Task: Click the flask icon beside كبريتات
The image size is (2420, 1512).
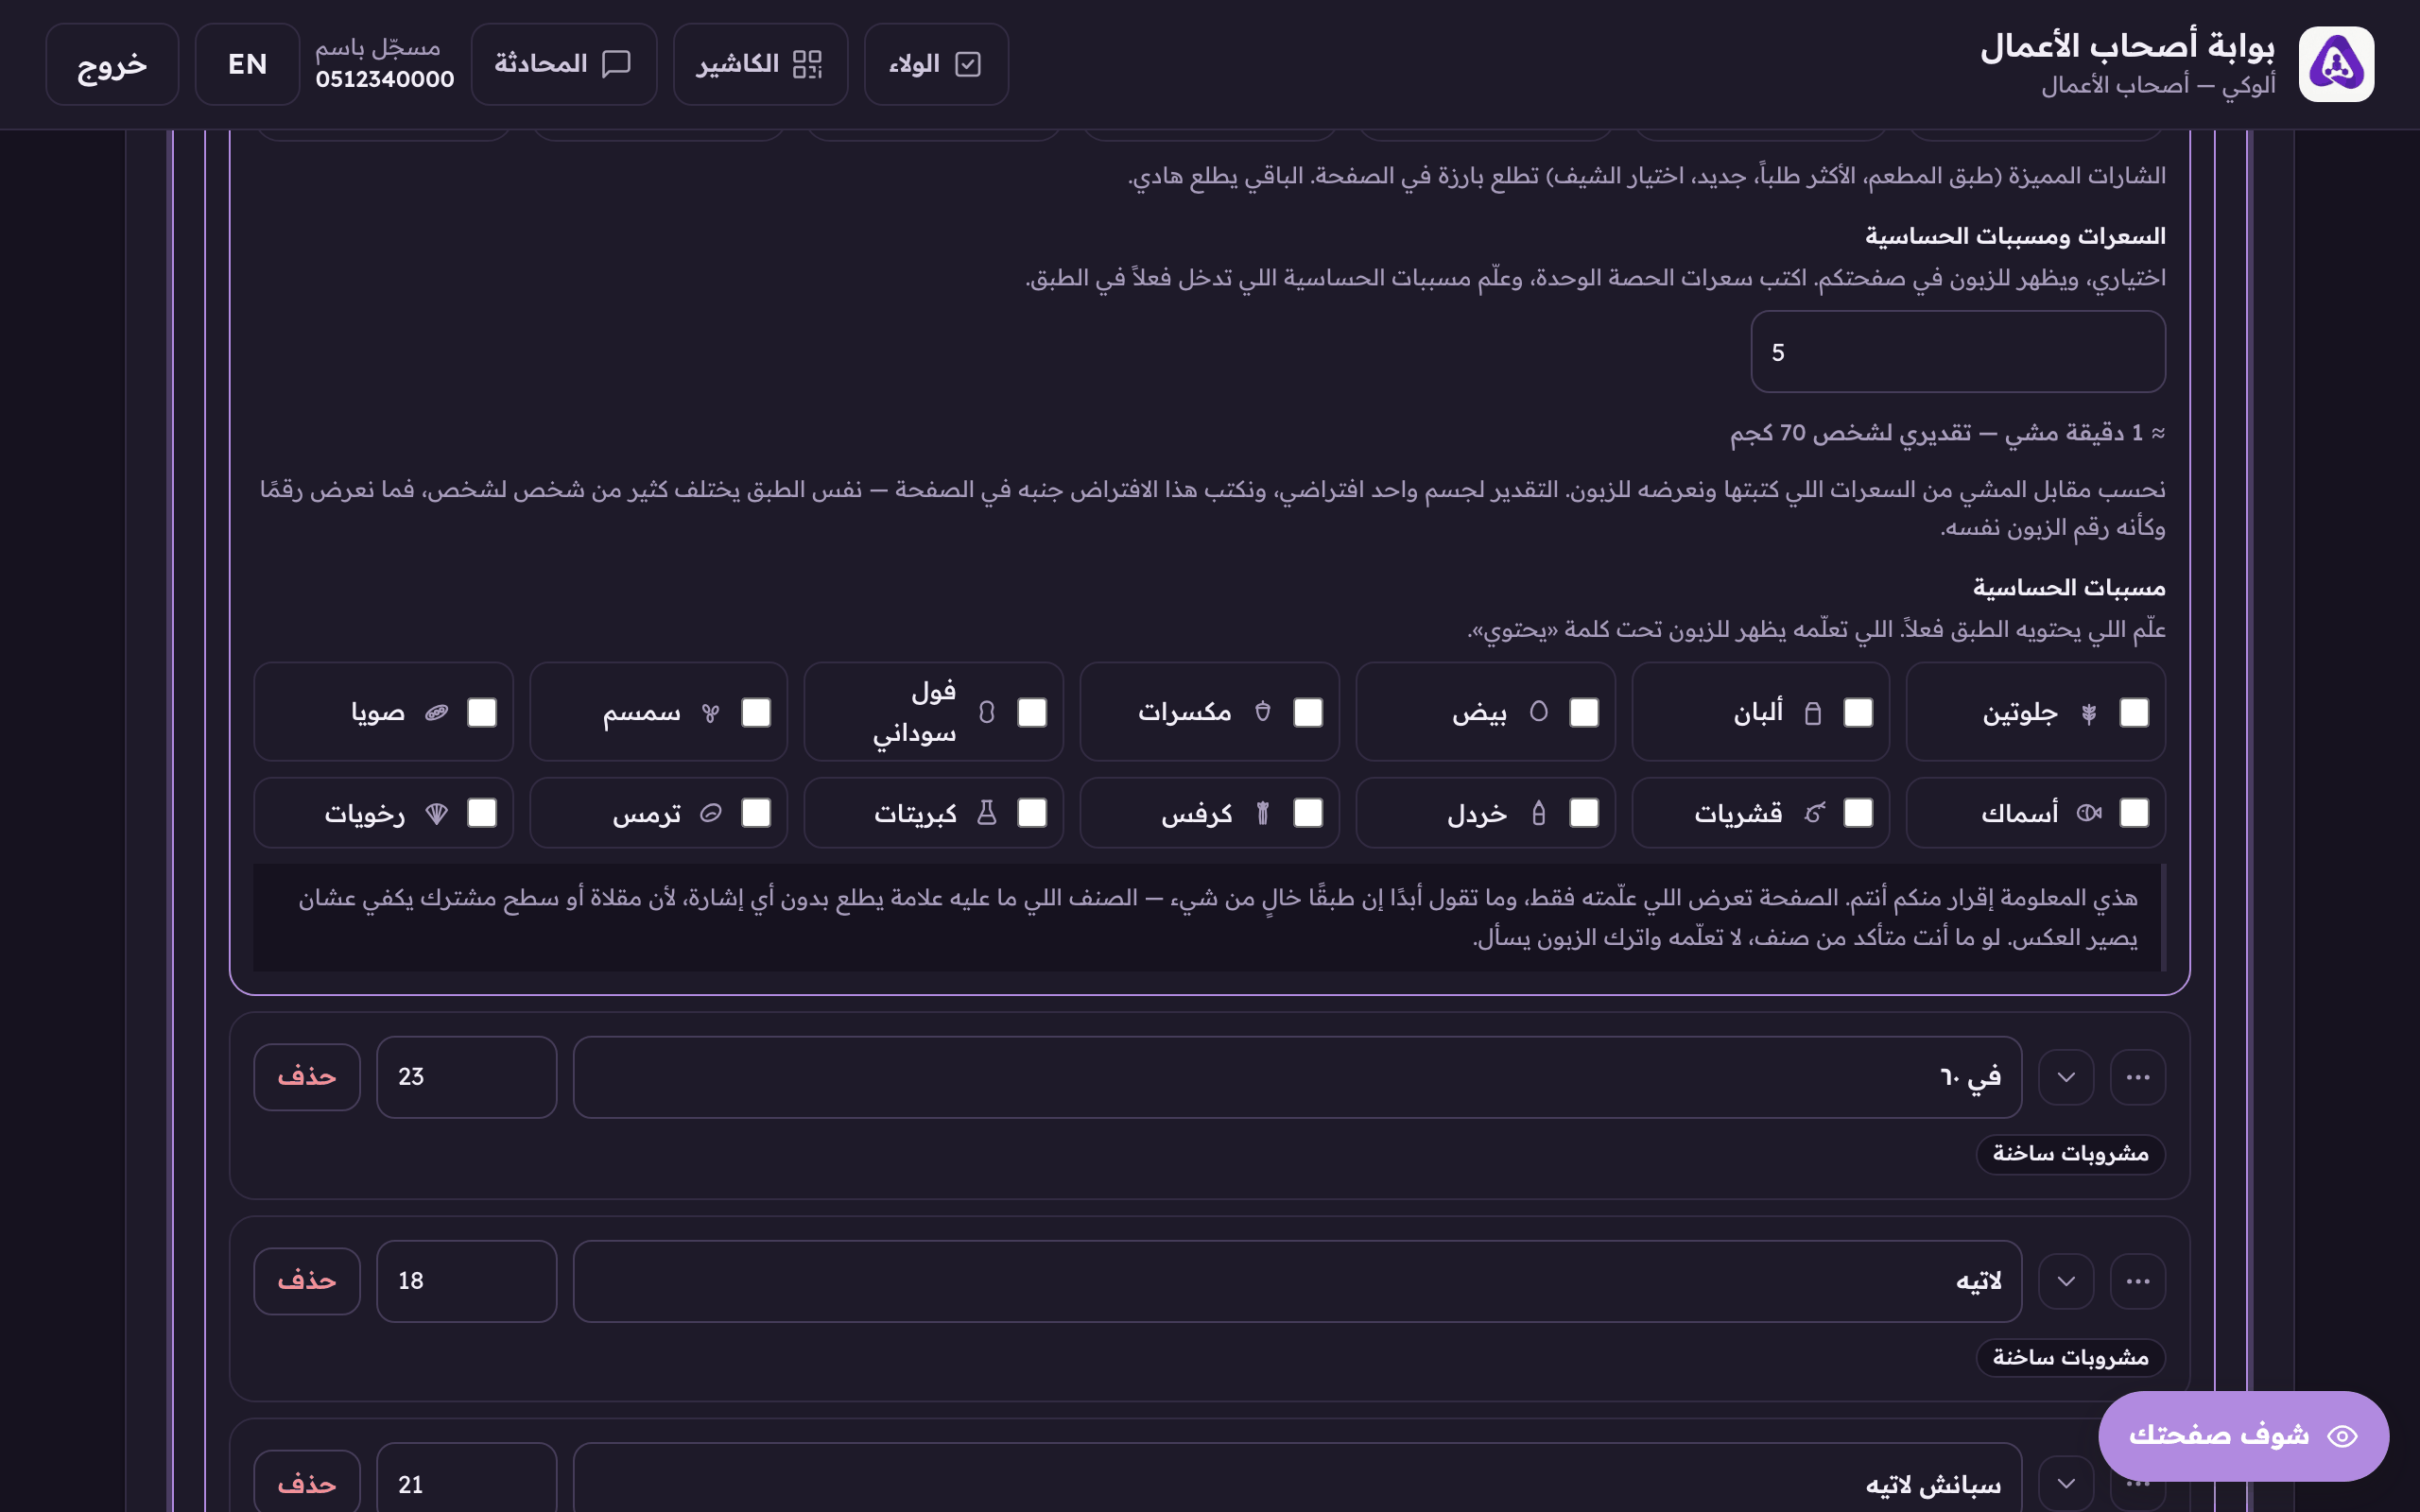Action: click(x=987, y=813)
